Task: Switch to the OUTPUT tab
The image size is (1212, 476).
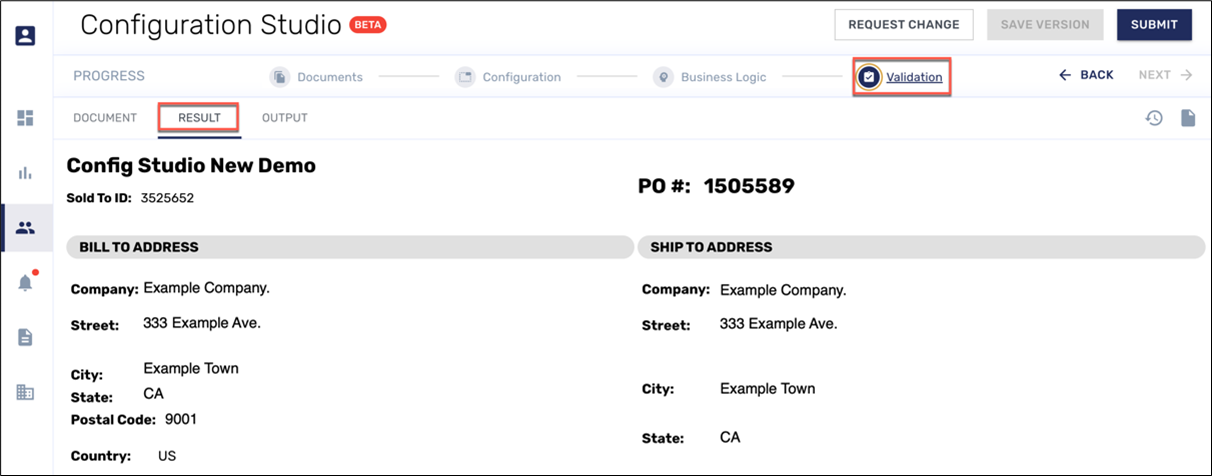Action: pyautogui.click(x=285, y=118)
